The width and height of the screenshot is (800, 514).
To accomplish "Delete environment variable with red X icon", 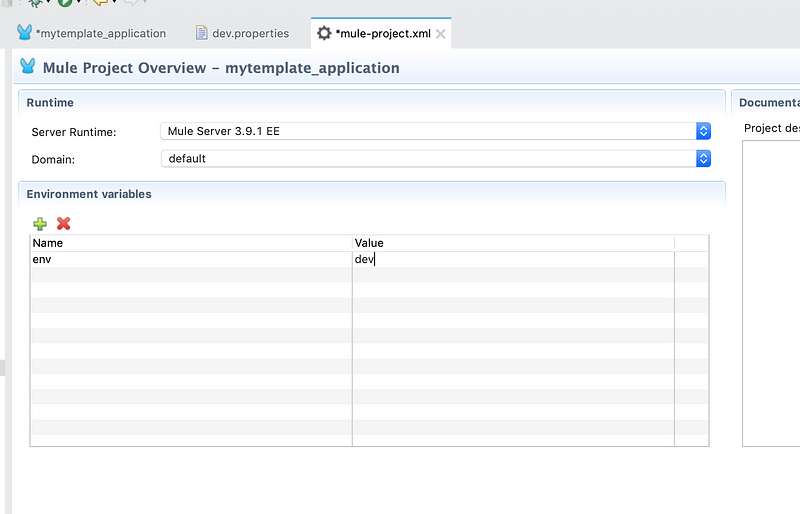I will (x=64, y=224).
